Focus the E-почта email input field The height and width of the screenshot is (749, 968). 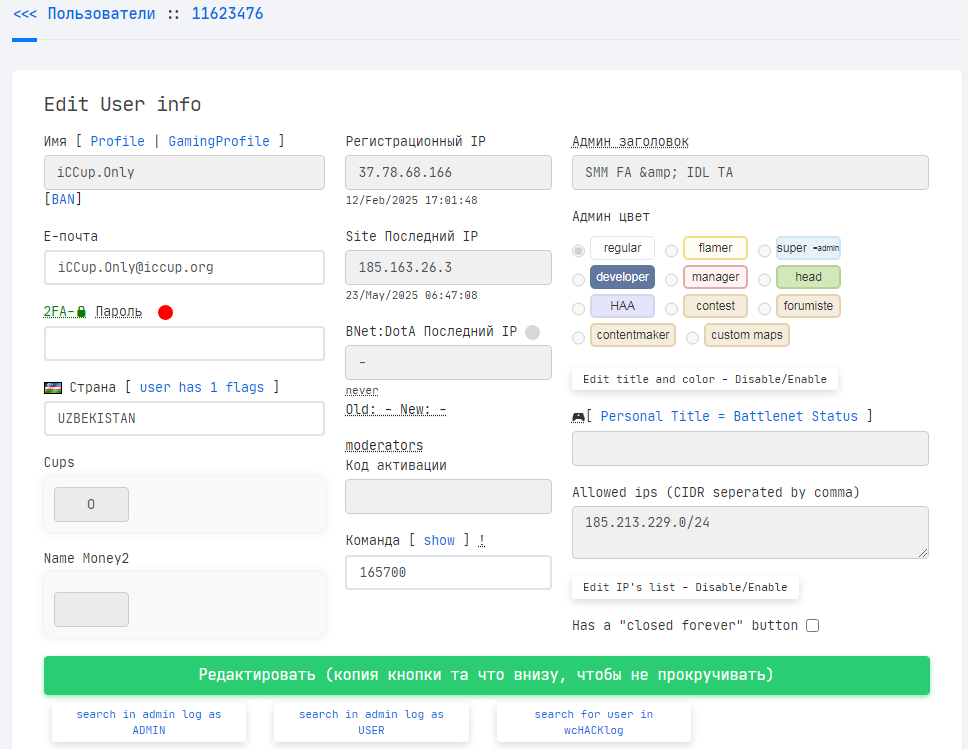[184, 267]
